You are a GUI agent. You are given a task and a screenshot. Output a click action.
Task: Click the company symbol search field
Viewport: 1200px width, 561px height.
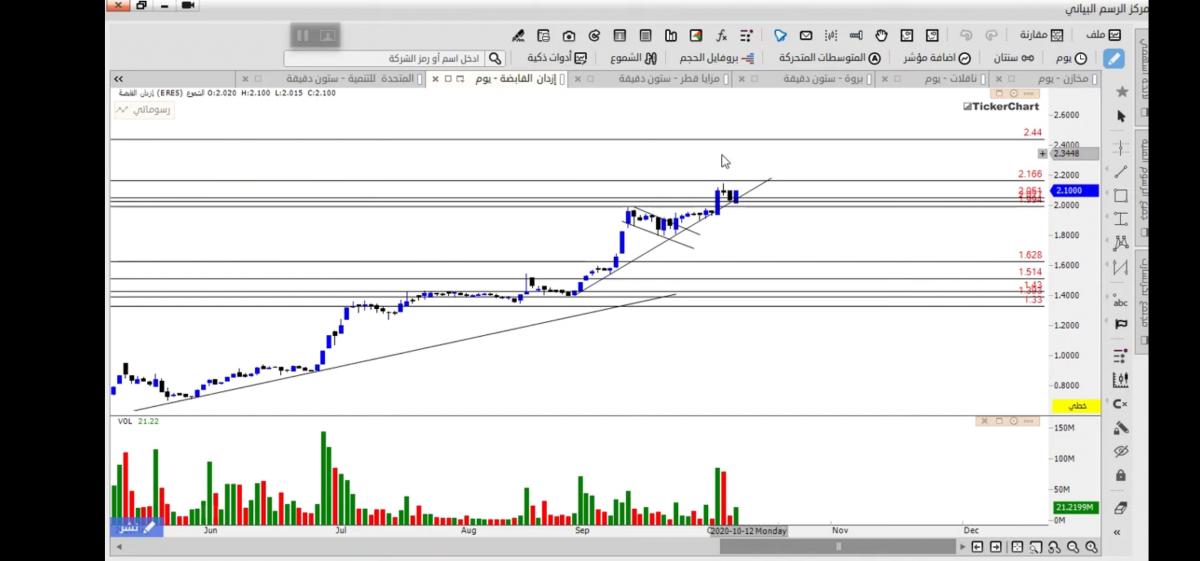[x=392, y=58]
